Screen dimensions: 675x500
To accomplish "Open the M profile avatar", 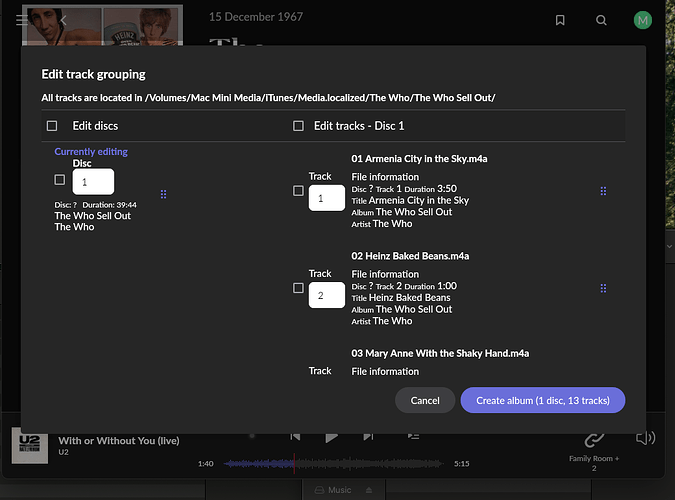I will coord(642,20).
